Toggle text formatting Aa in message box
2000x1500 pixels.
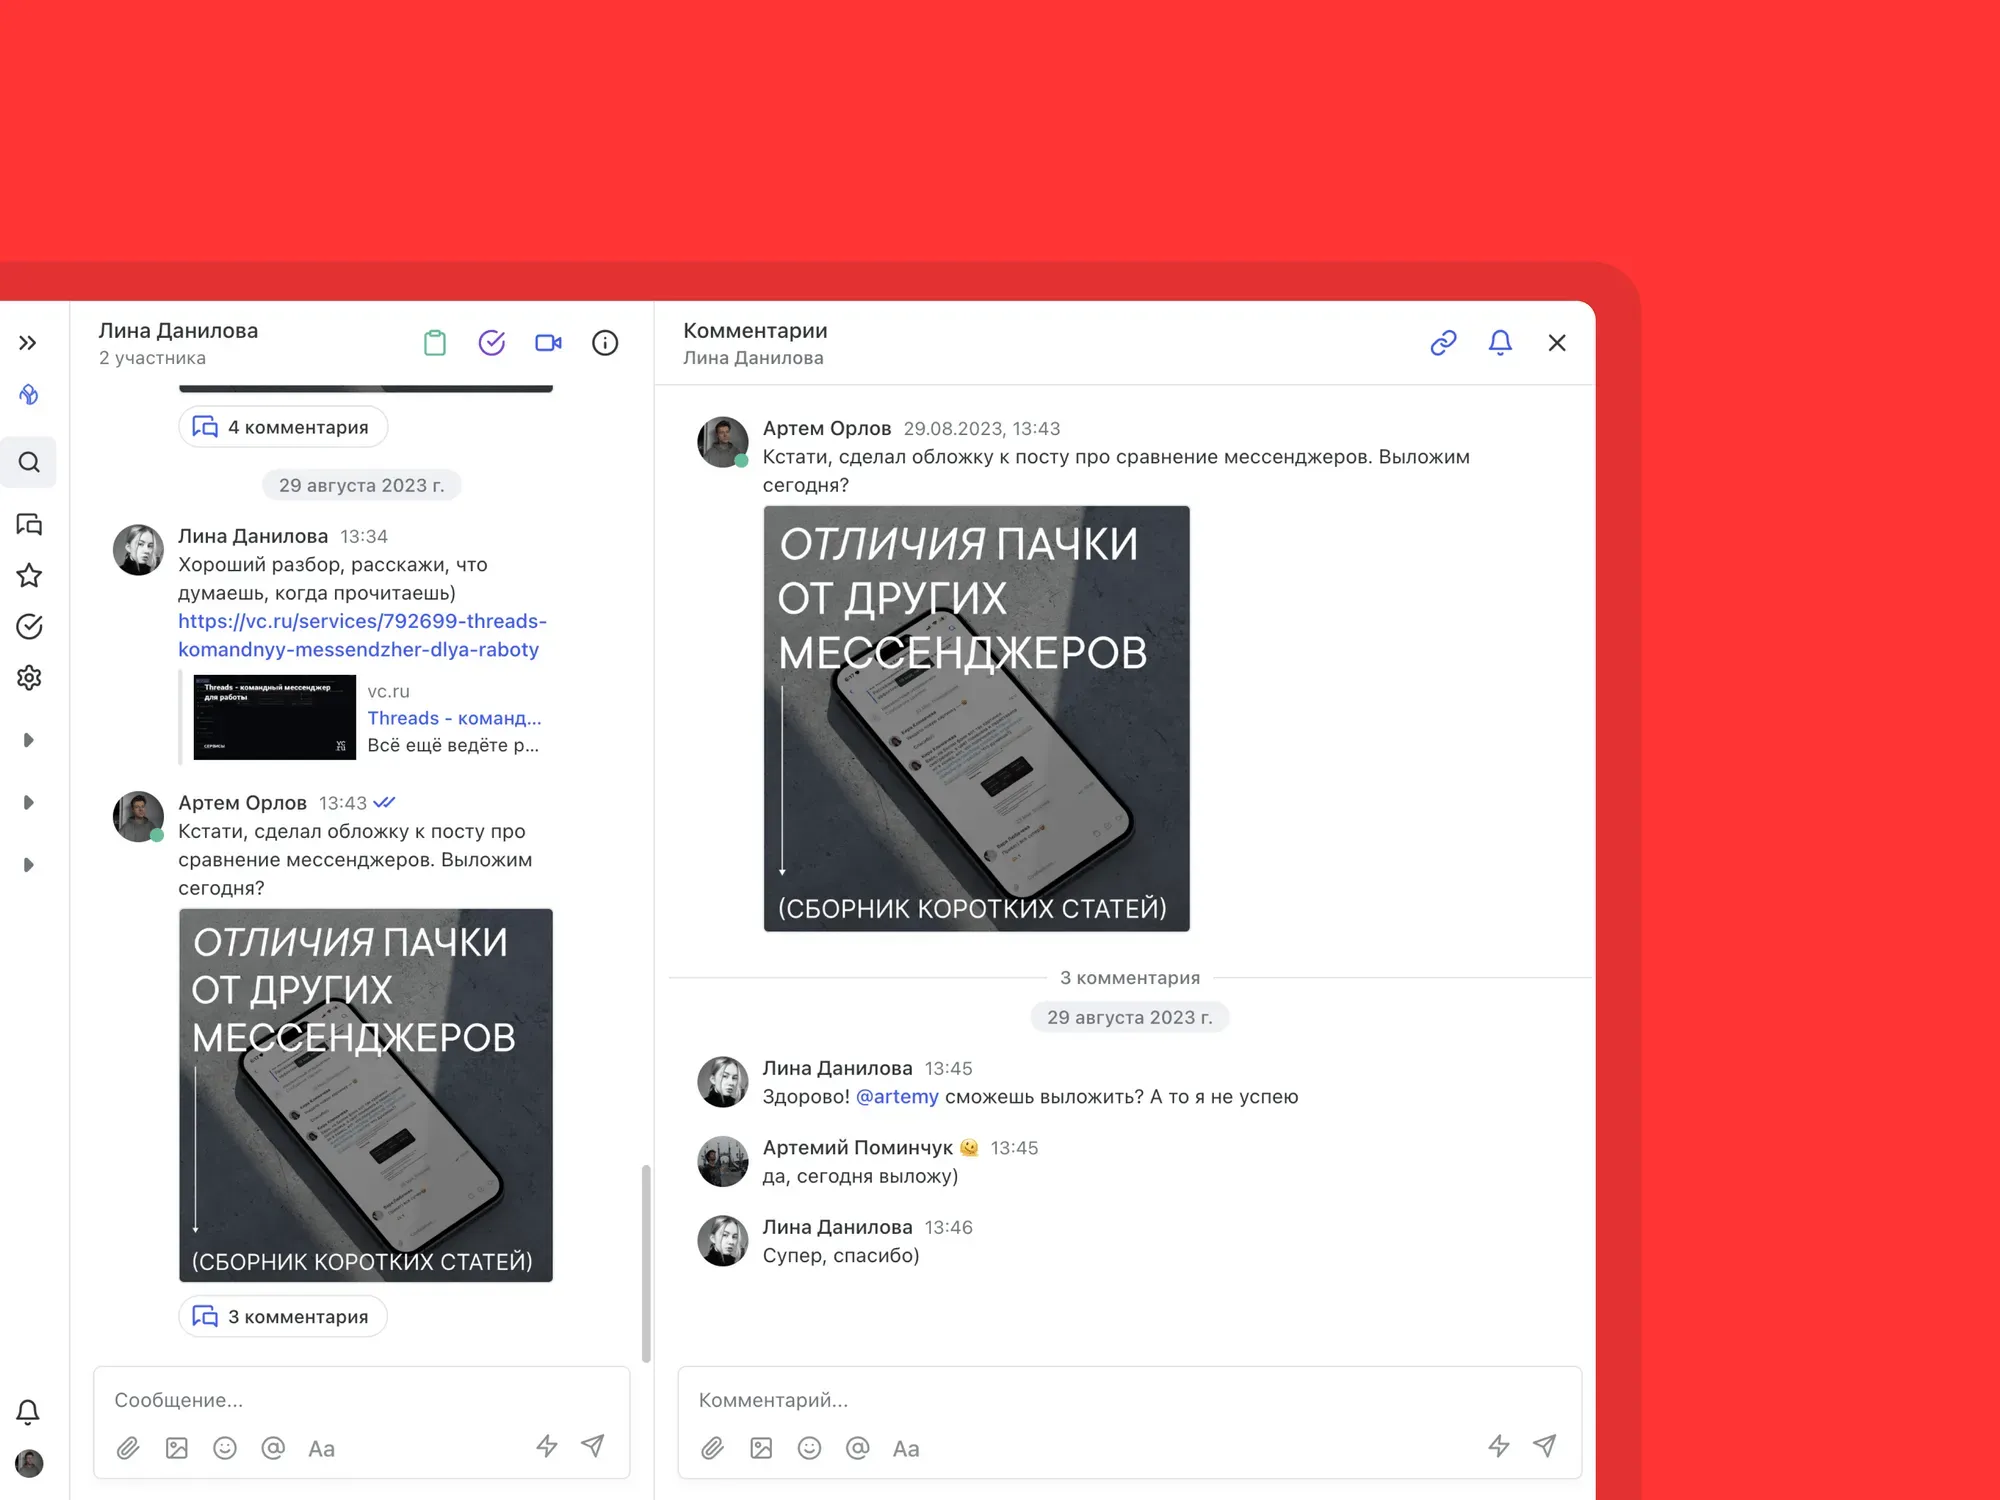click(x=321, y=1448)
